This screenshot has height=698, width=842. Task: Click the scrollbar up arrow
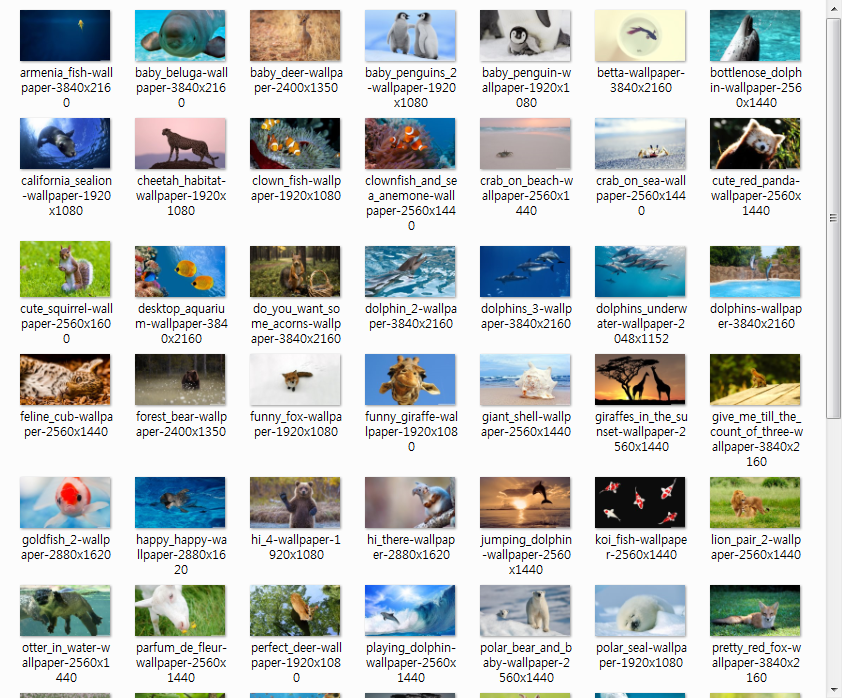click(x=833, y=9)
